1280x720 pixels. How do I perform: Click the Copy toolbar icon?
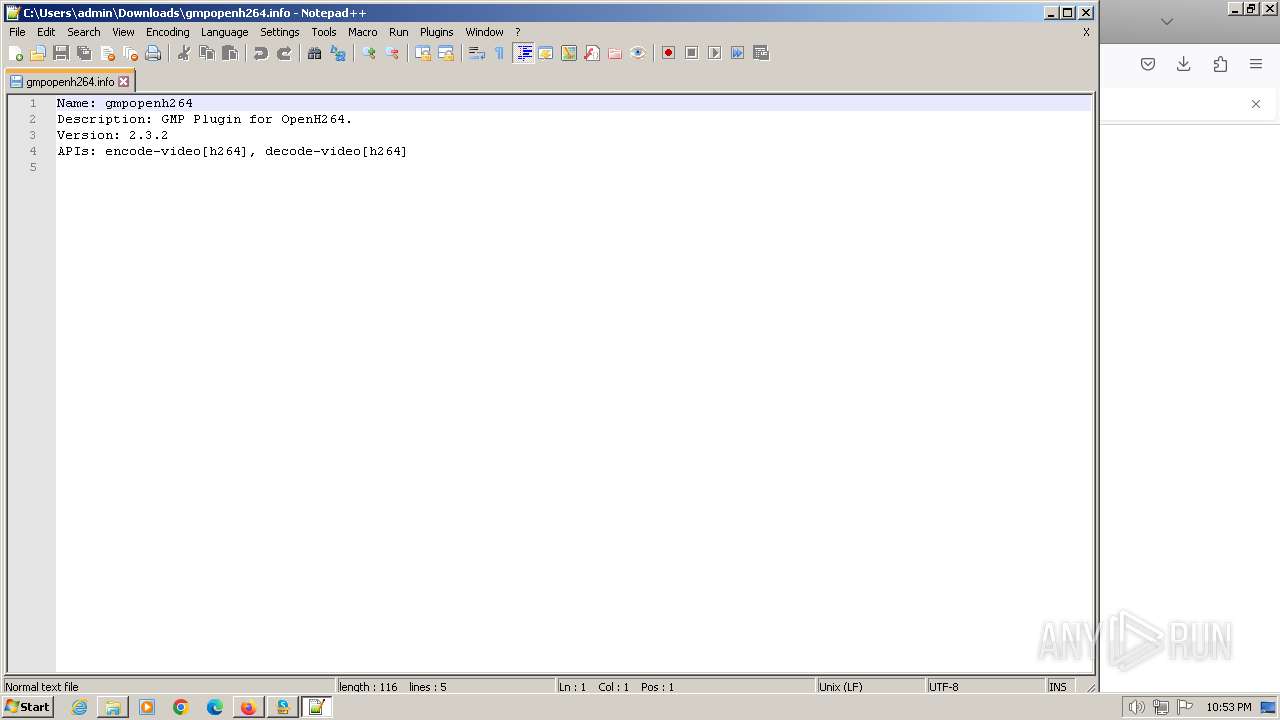[x=207, y=53]
